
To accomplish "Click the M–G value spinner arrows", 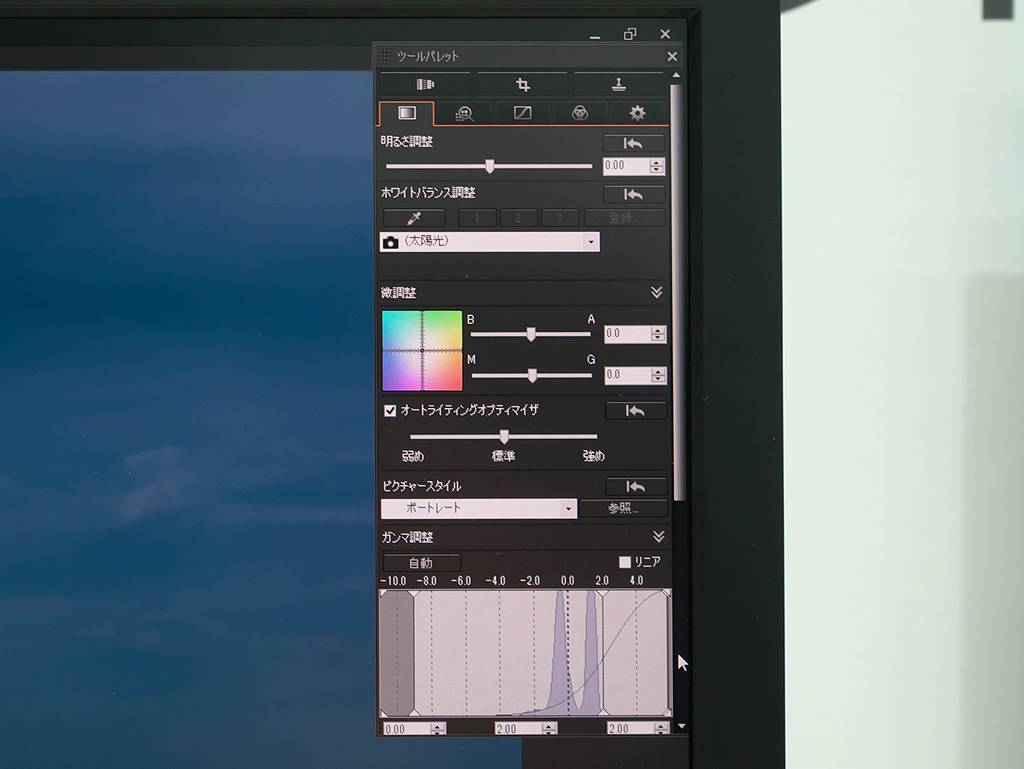I will 658,375.
